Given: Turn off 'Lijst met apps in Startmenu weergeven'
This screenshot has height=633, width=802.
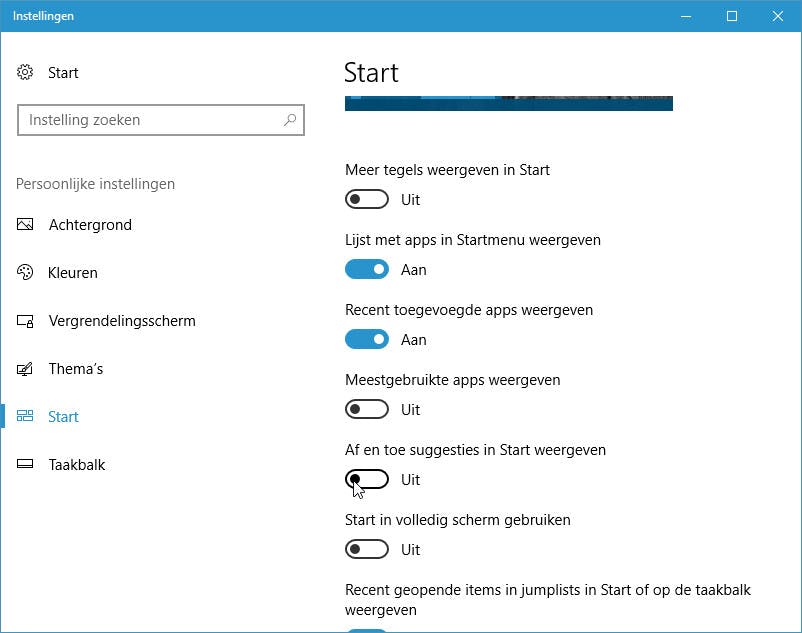Looking at the screenshot, I should coord(367,270).
